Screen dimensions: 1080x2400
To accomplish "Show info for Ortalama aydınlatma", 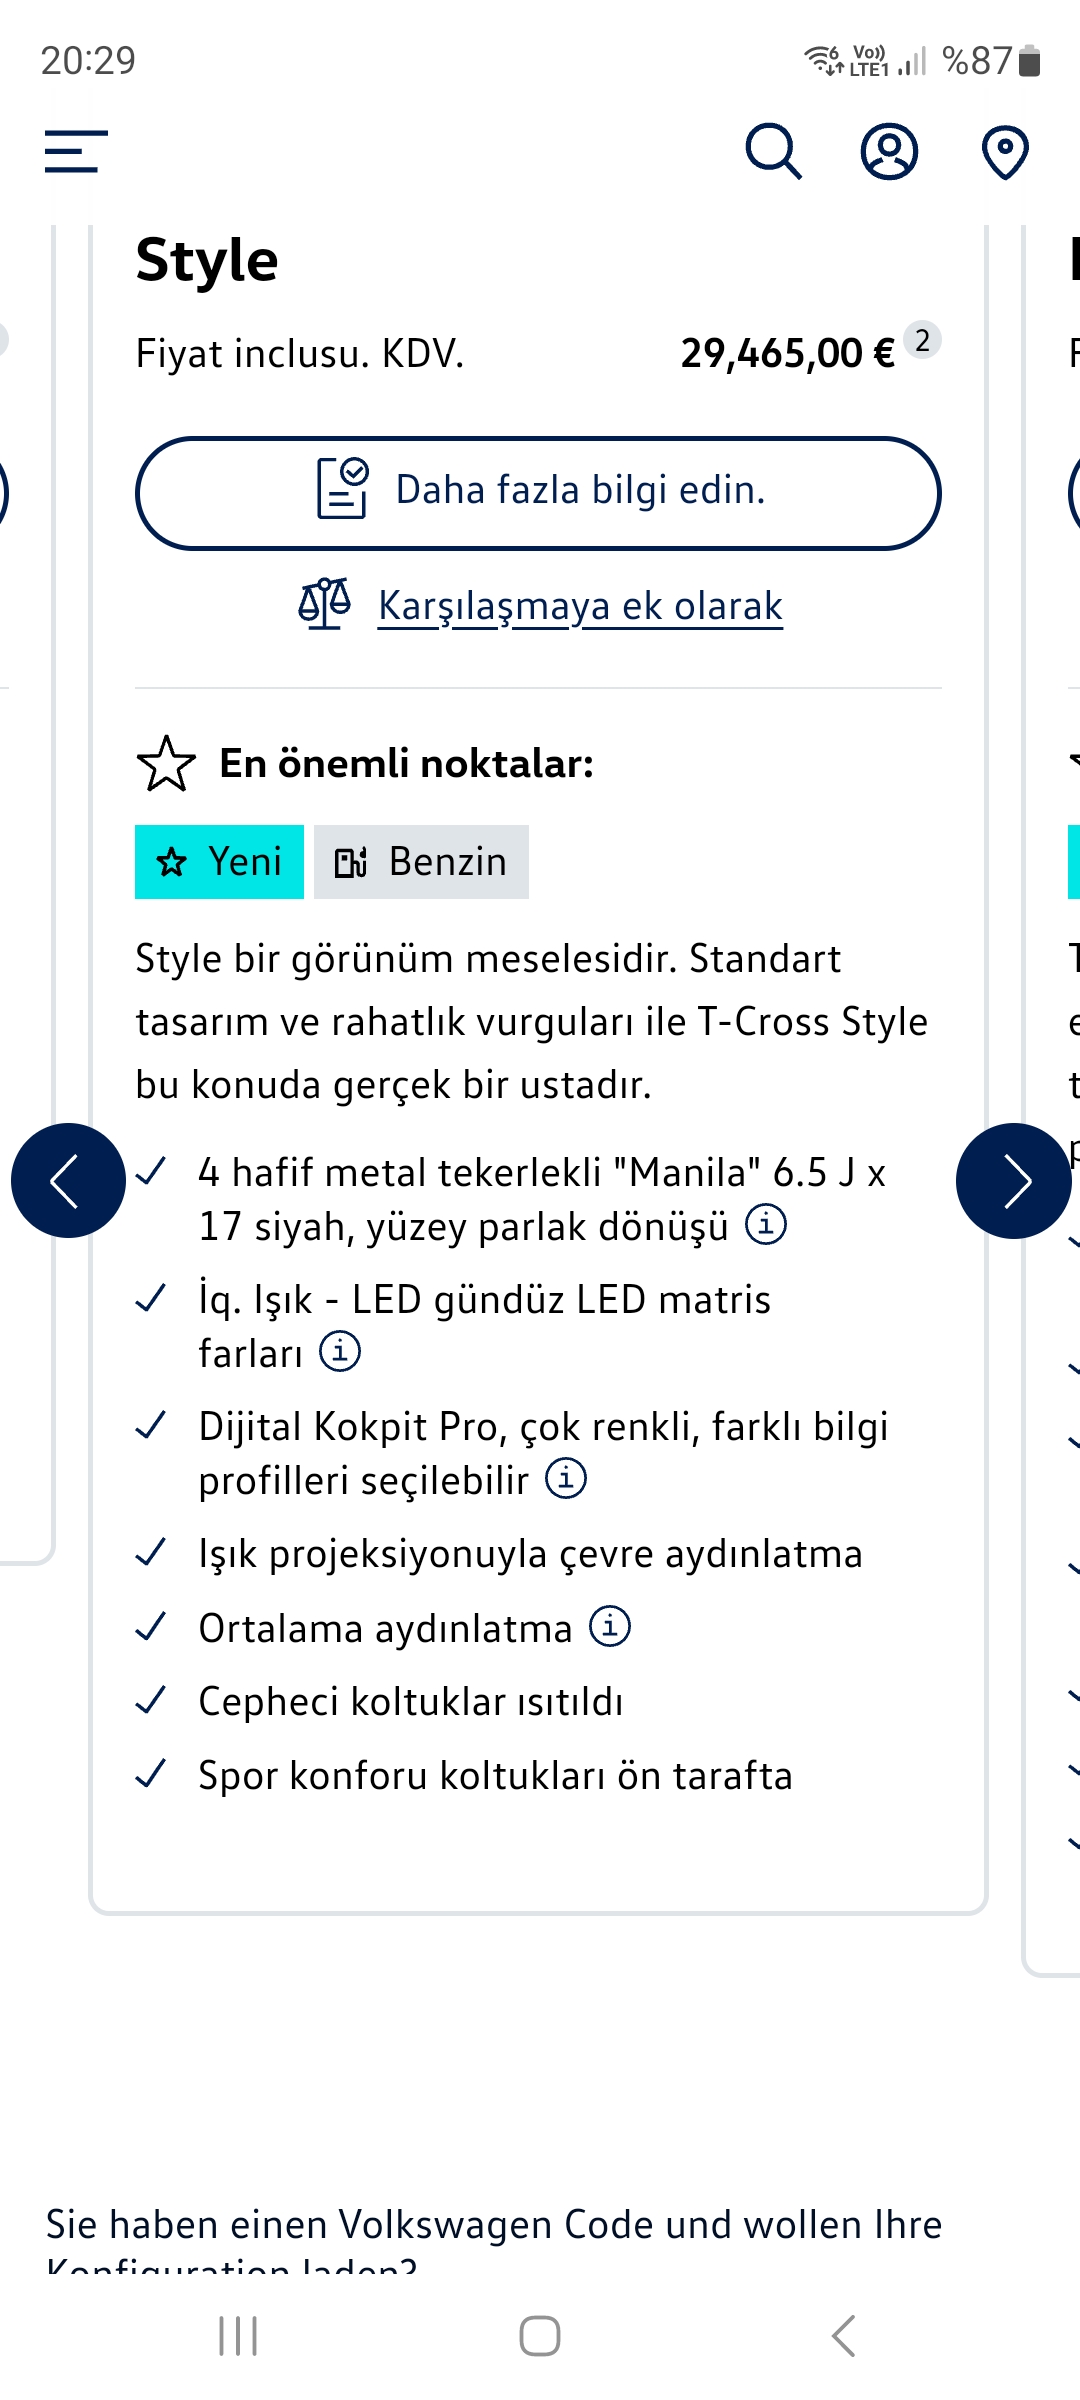I will pyautogui.click(x=610, y=1626).
